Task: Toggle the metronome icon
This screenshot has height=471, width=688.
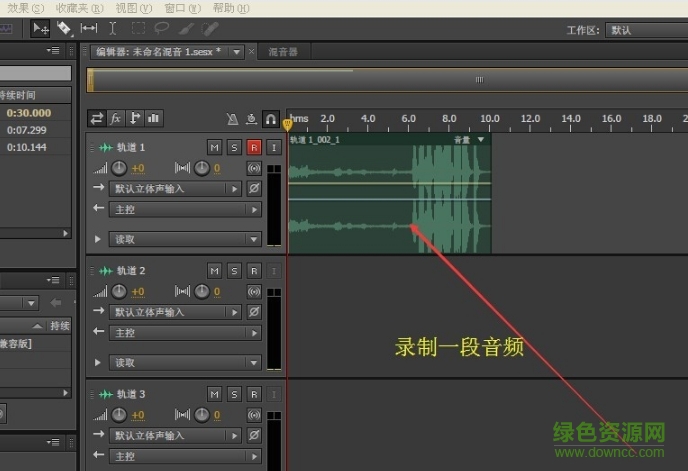Action: [x=232, y=118]
